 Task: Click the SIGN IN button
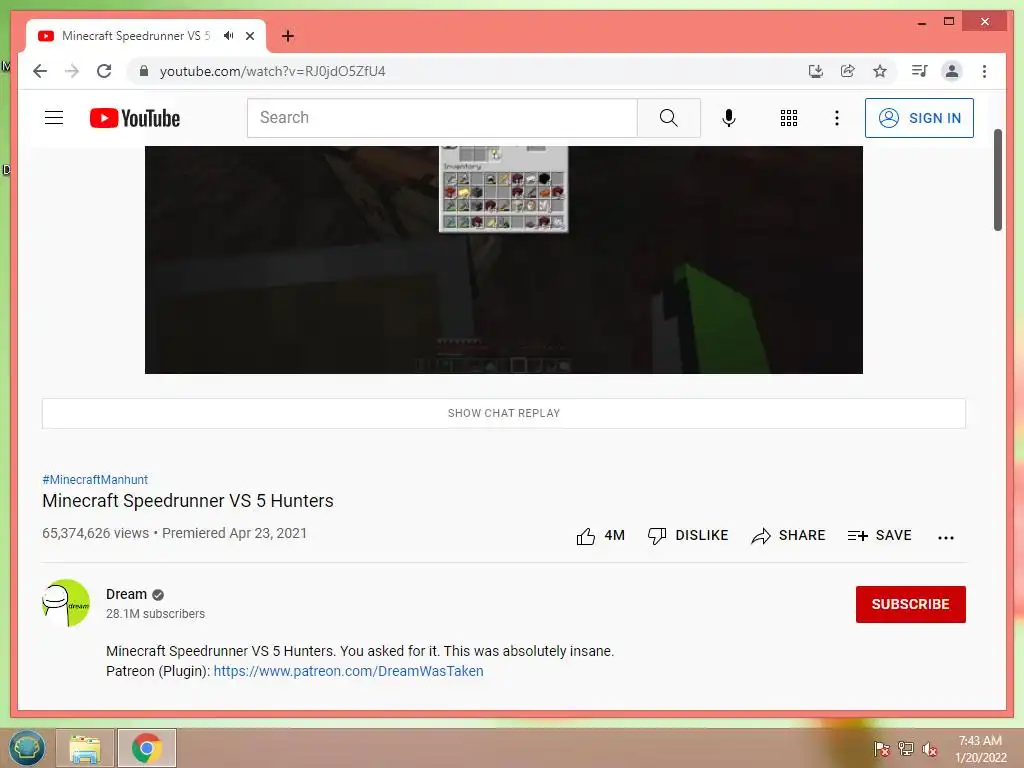click(919, 118)
